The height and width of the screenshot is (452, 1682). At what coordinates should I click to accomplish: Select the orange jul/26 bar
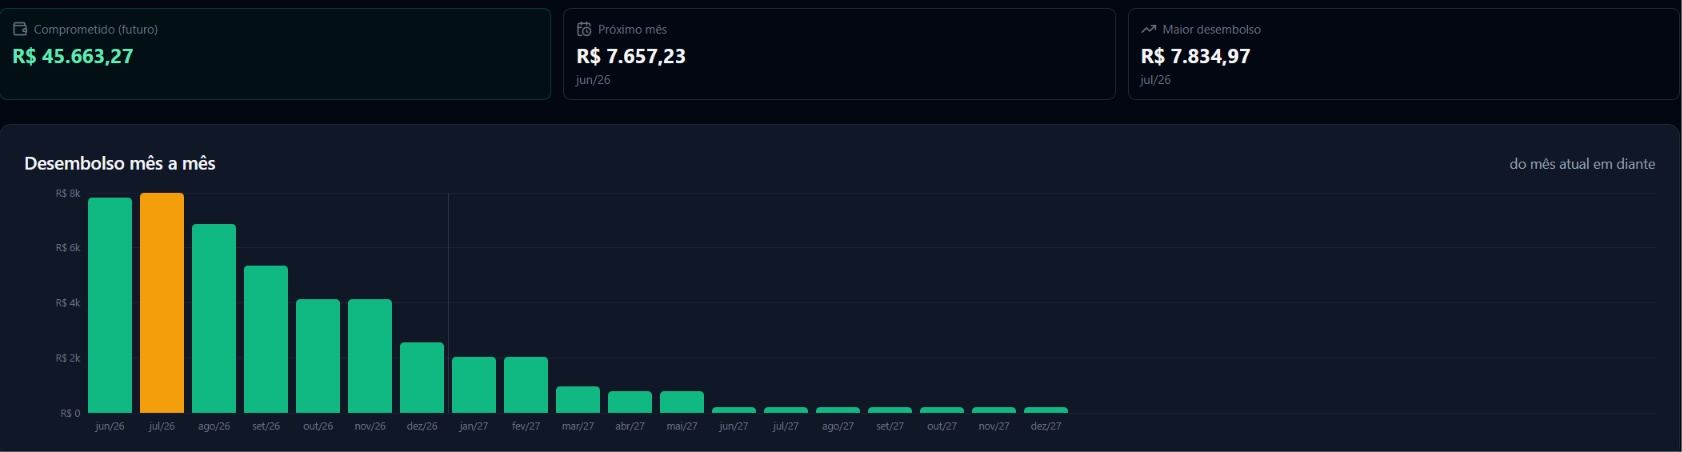162,303
